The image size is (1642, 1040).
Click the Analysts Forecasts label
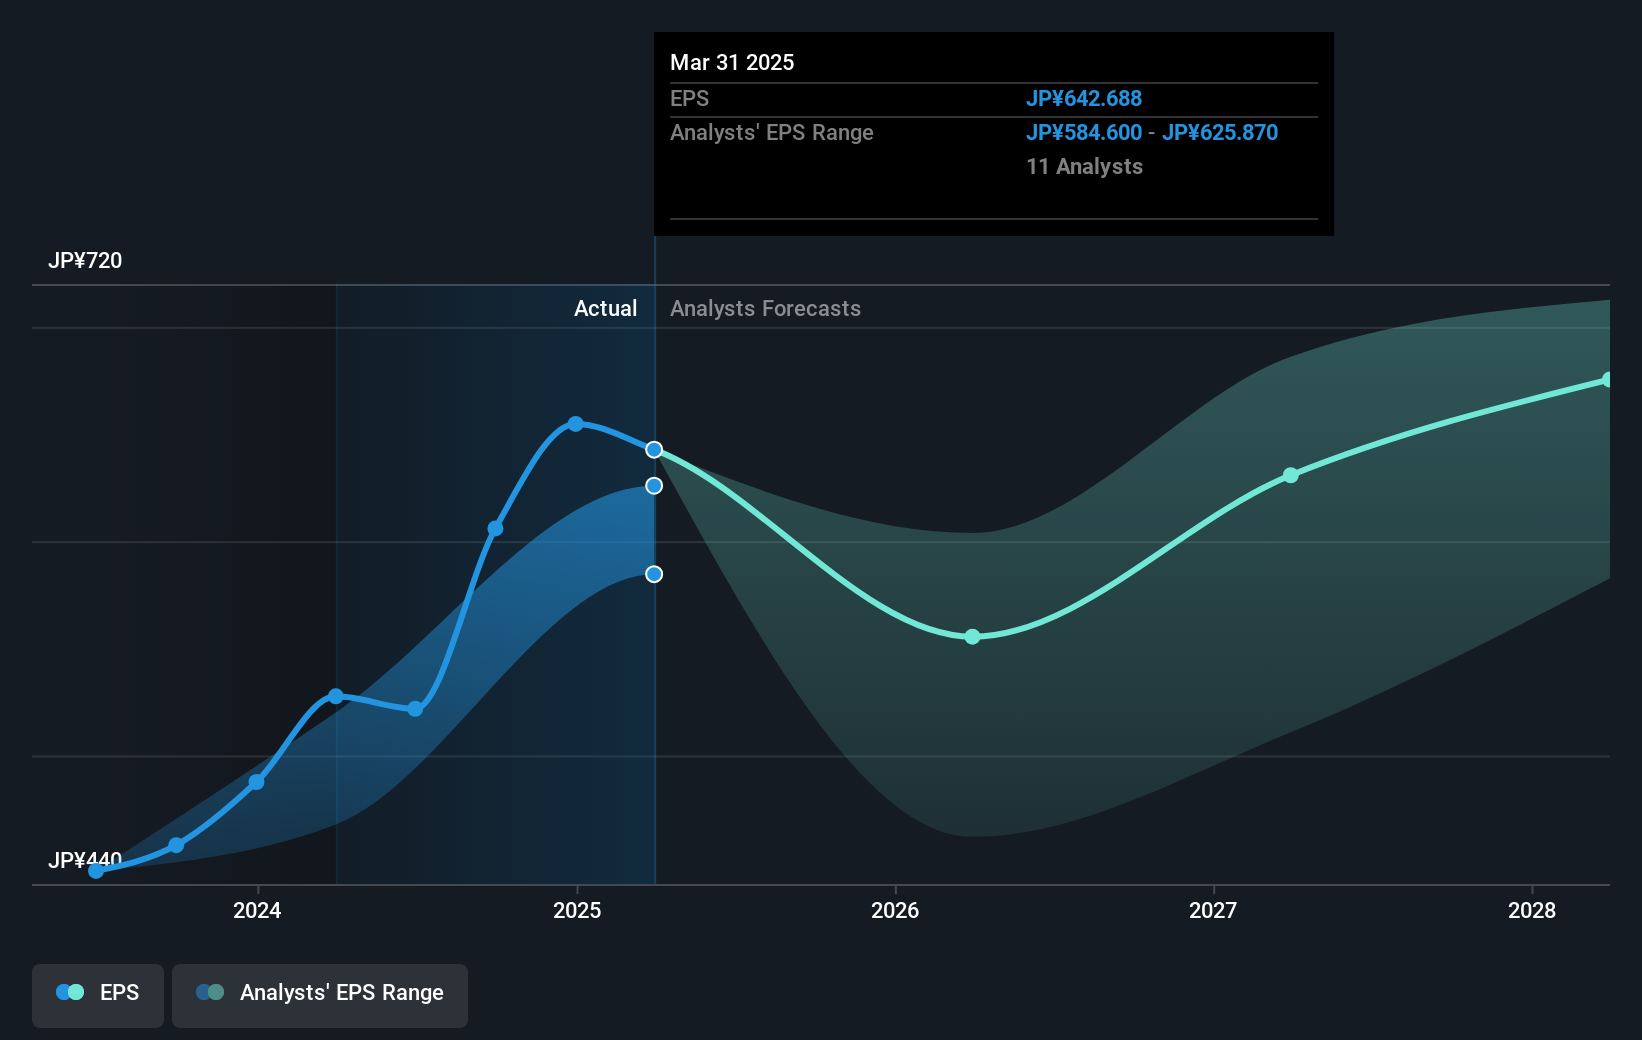click(x=765, y=309)
